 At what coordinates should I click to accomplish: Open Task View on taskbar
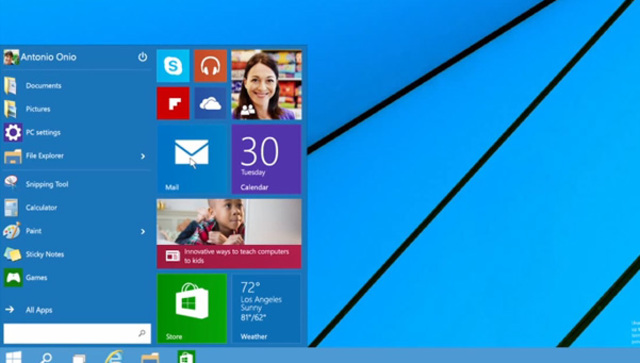coord(79,359)
